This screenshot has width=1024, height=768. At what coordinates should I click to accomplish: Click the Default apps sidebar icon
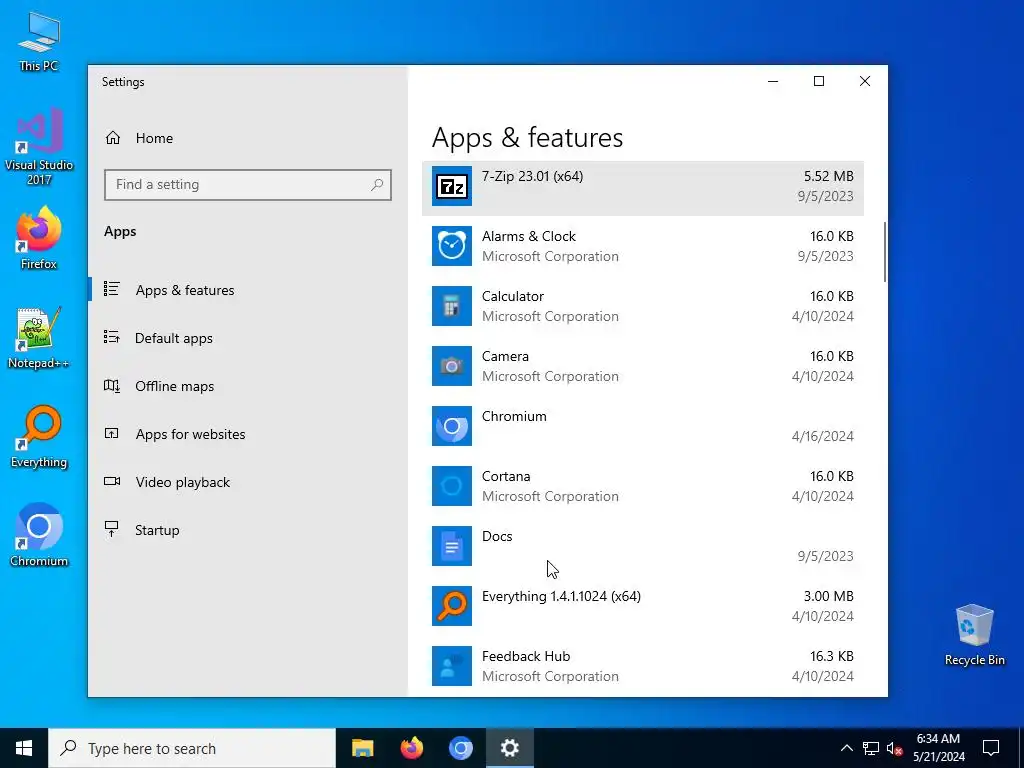[112, 337]
